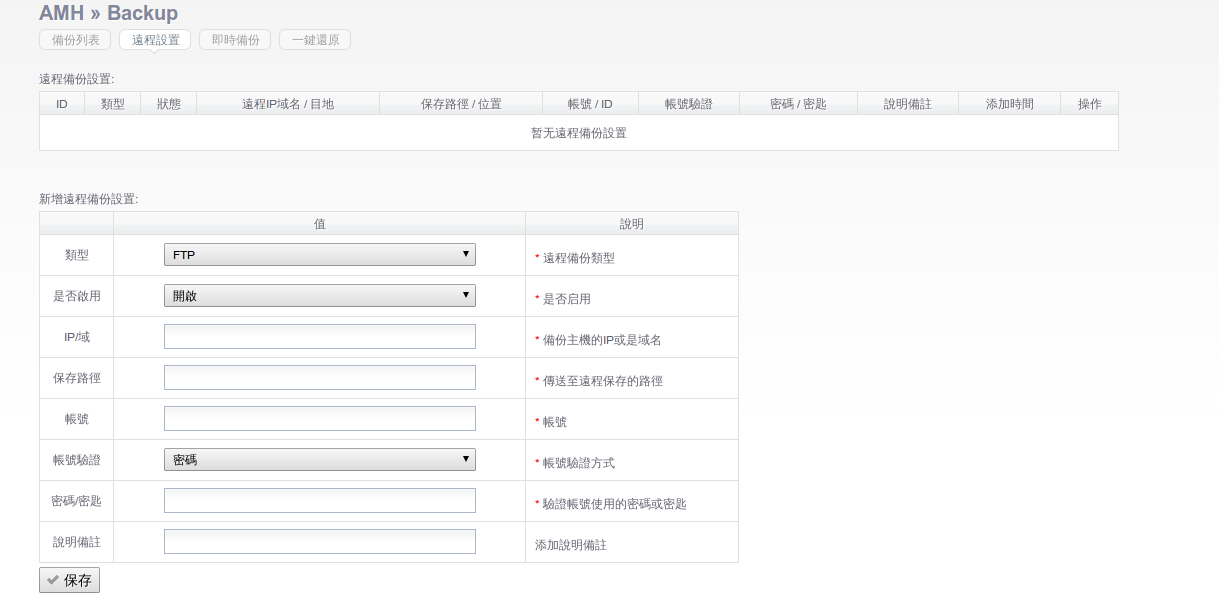The height and width of the screenshot is (614, 1219).
Task: Click the 說明備註 text field
Action: [x=319, y=542]
